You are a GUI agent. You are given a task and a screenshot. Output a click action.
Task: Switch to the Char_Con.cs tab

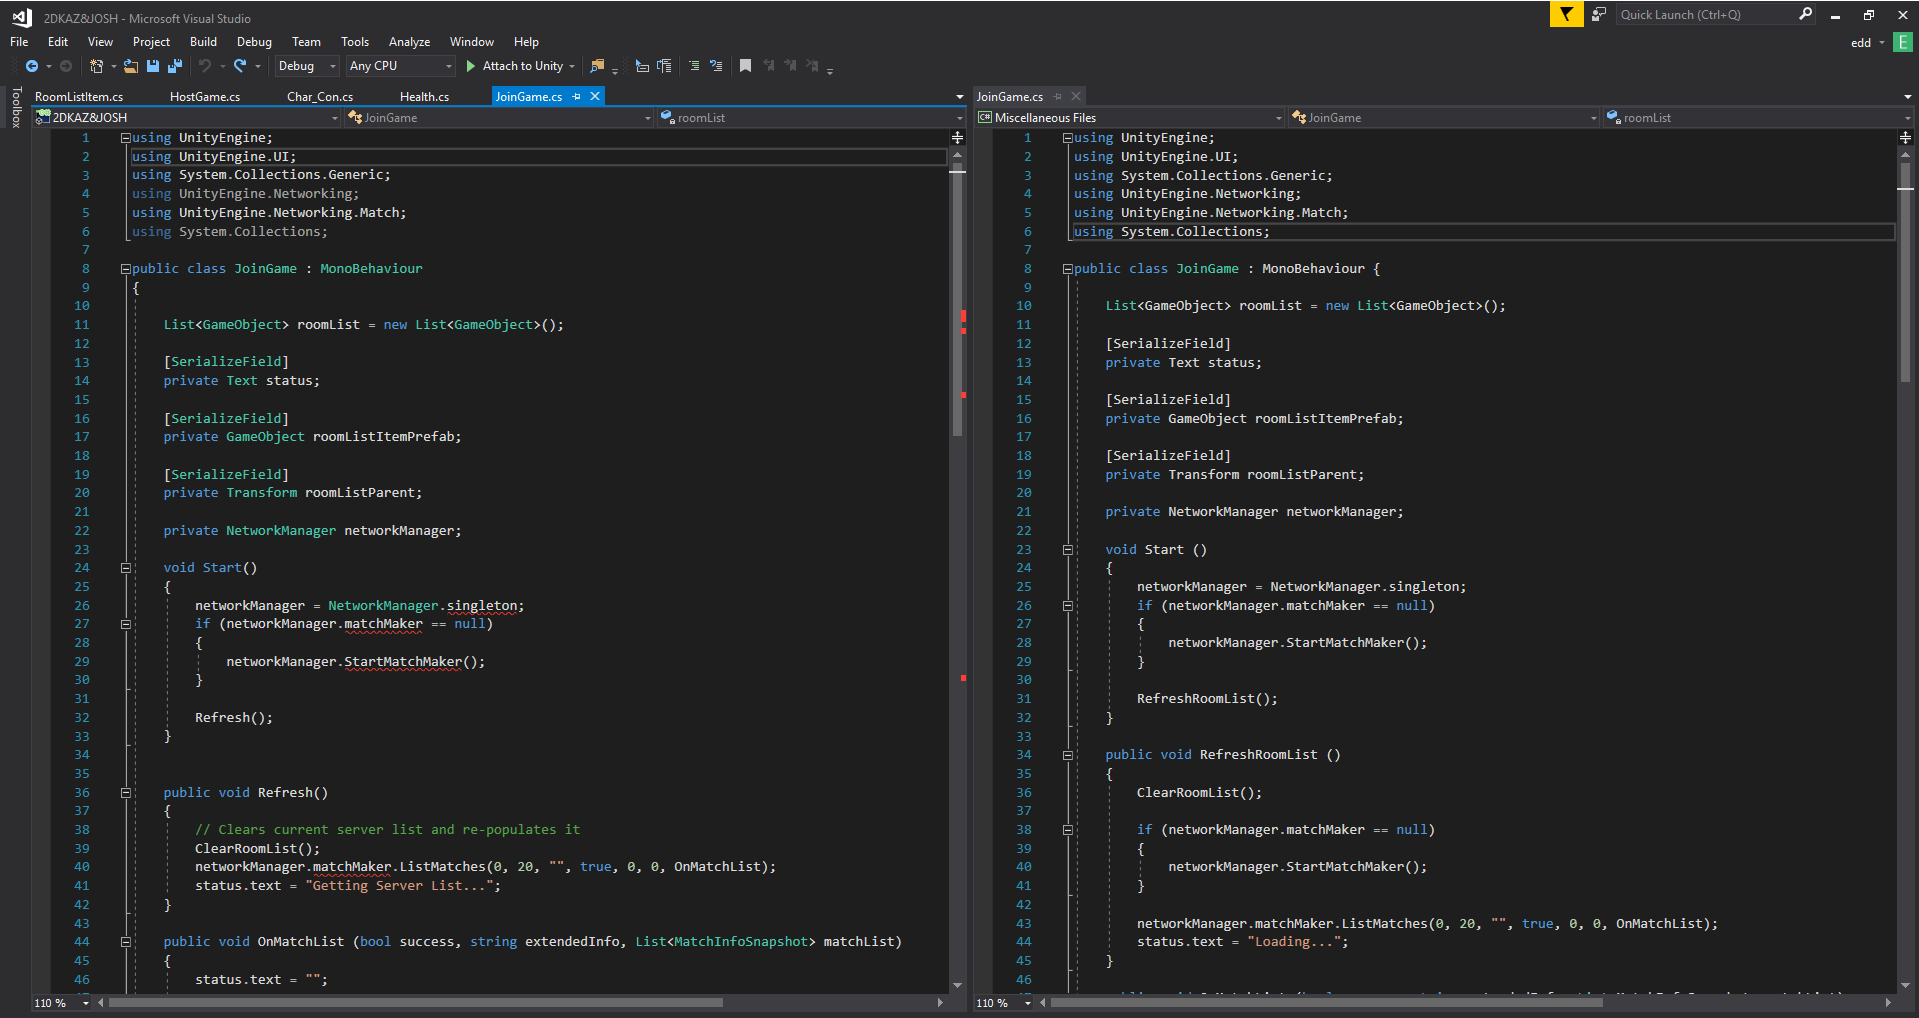[x=320, y=97]
